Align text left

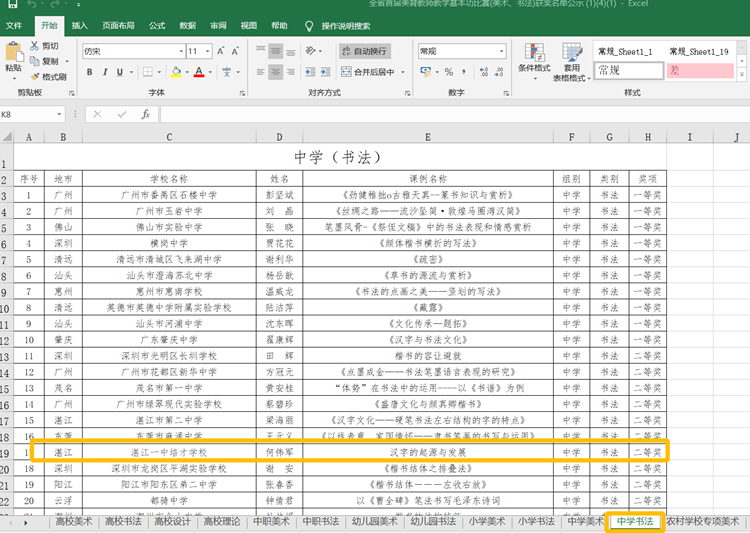point(260,72)
